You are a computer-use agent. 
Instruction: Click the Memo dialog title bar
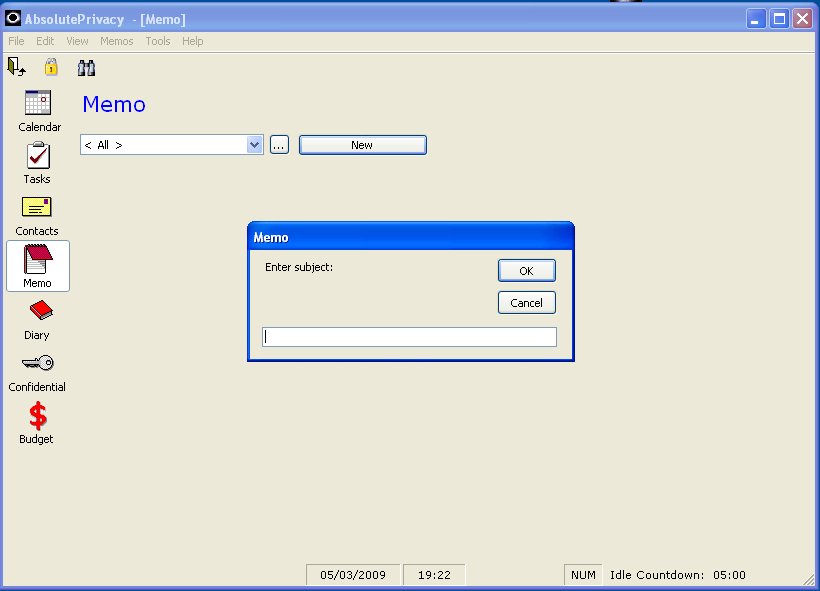pos(411,237)
